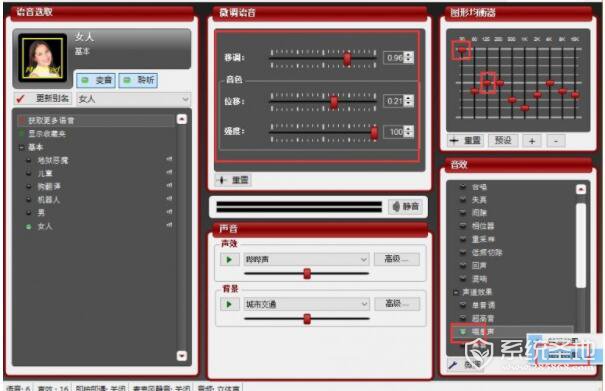Click the 更新别名 update alias button

pos(43,99)
